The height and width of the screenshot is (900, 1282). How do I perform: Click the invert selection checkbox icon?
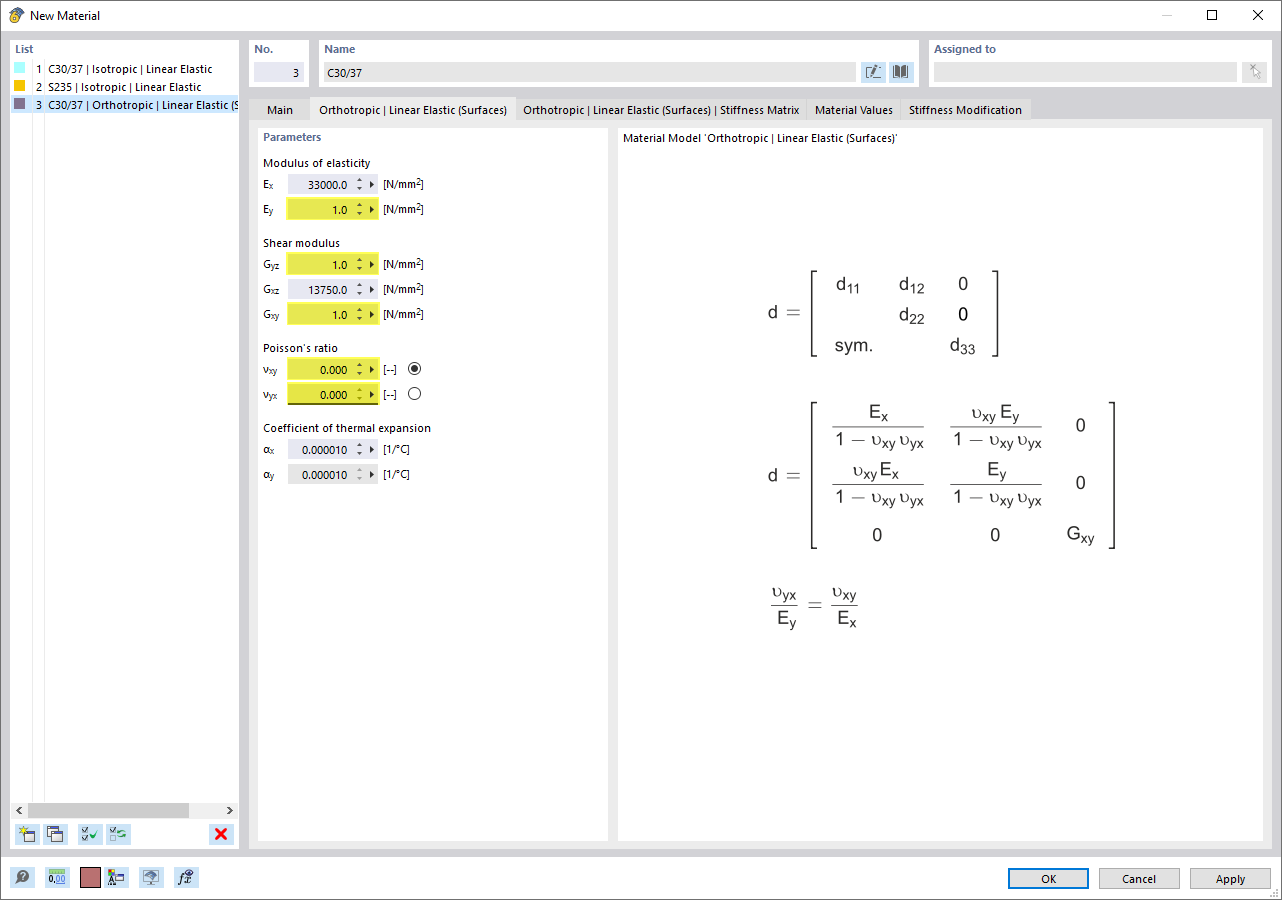[118, 834]
